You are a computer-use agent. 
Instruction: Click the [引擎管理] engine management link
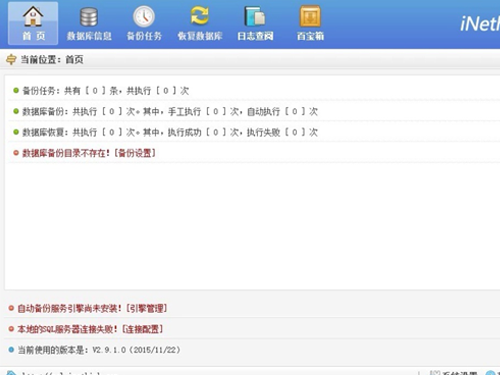click(146, 308)
